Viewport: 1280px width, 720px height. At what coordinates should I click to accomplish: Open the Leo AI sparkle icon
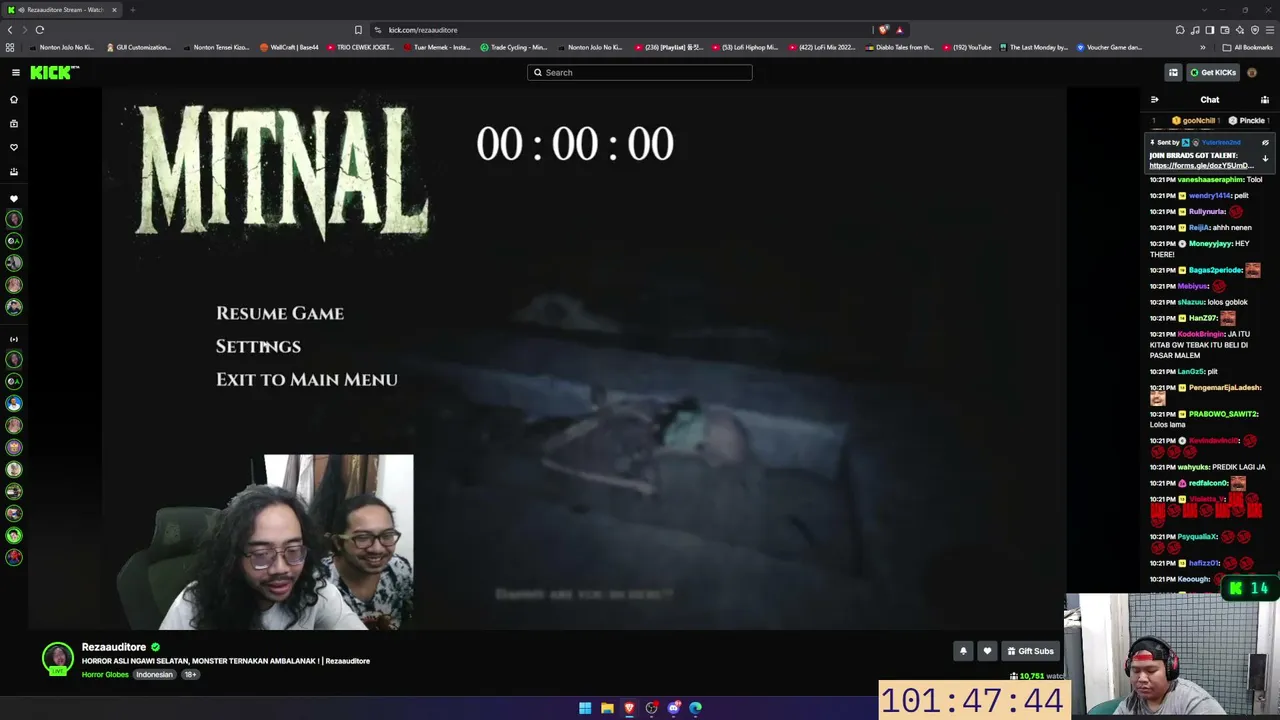coord(1240,30)
